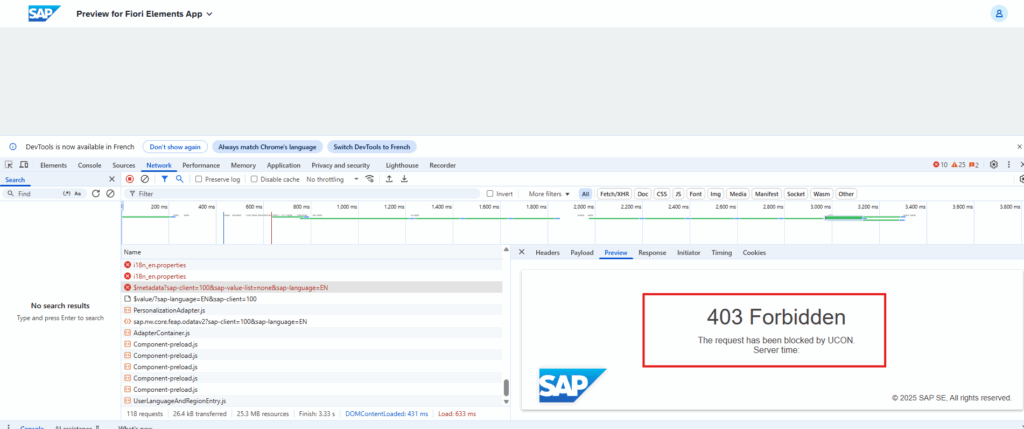
Task: Open DevTools settings gear
Action: pos(993,165)
